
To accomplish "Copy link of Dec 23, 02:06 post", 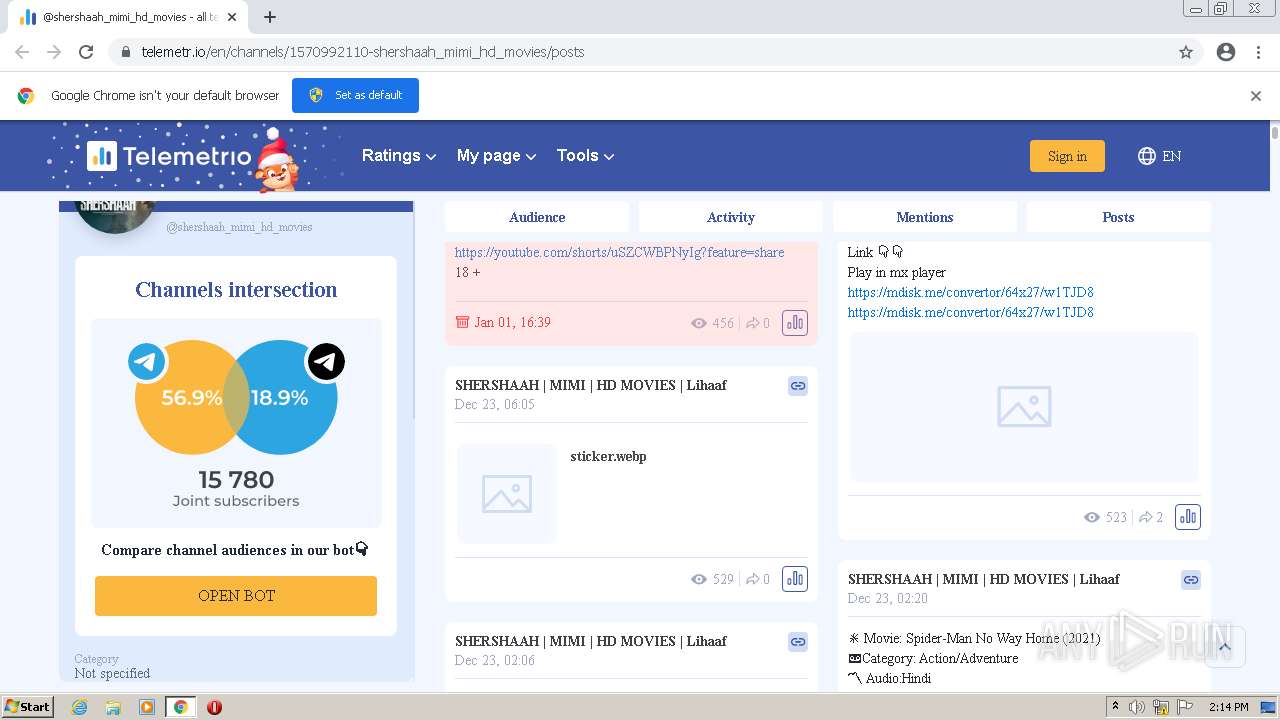I will click(x=798, y=641).
